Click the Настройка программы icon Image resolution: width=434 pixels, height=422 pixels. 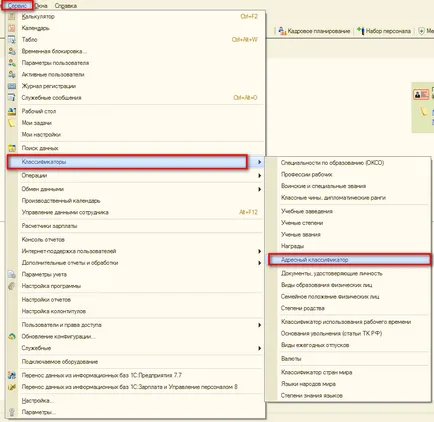12,286
